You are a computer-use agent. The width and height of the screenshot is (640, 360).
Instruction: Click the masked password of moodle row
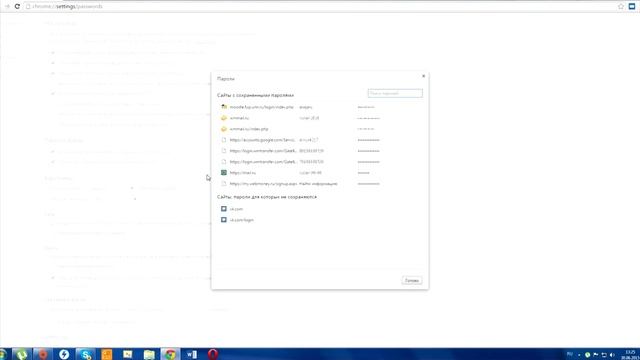click(366, 107)
